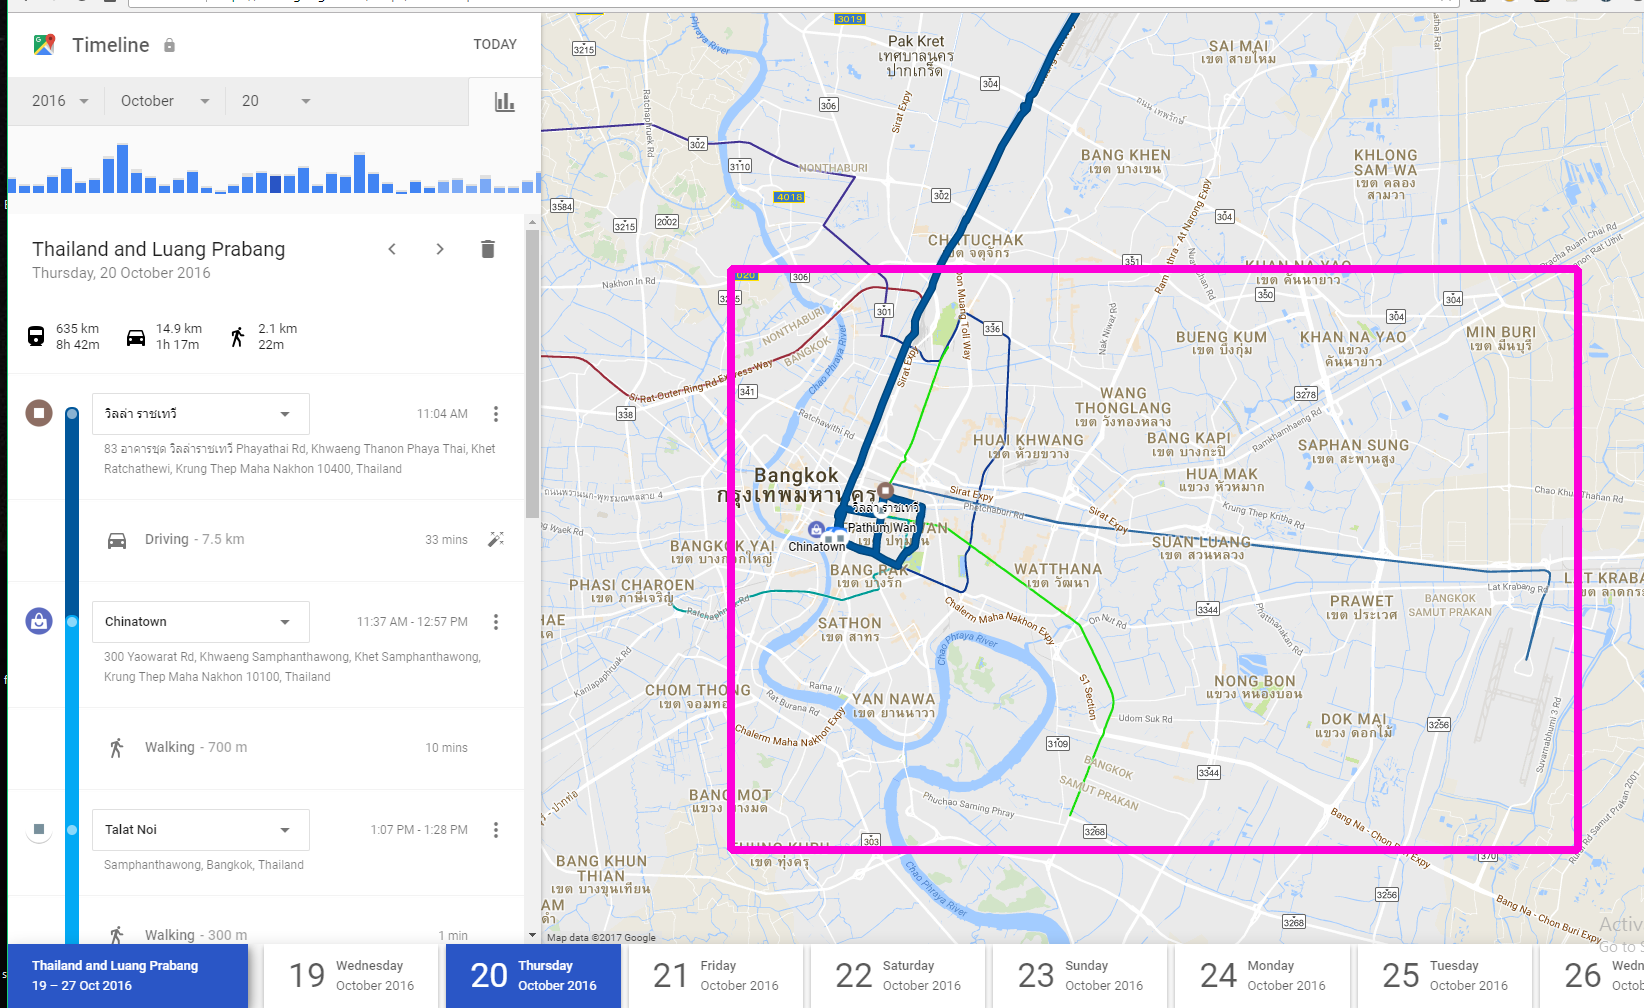Click the Thailand and Luang Prabang heading
1644x1008 pixels.
pyautogui.click(x=158, y=249)
